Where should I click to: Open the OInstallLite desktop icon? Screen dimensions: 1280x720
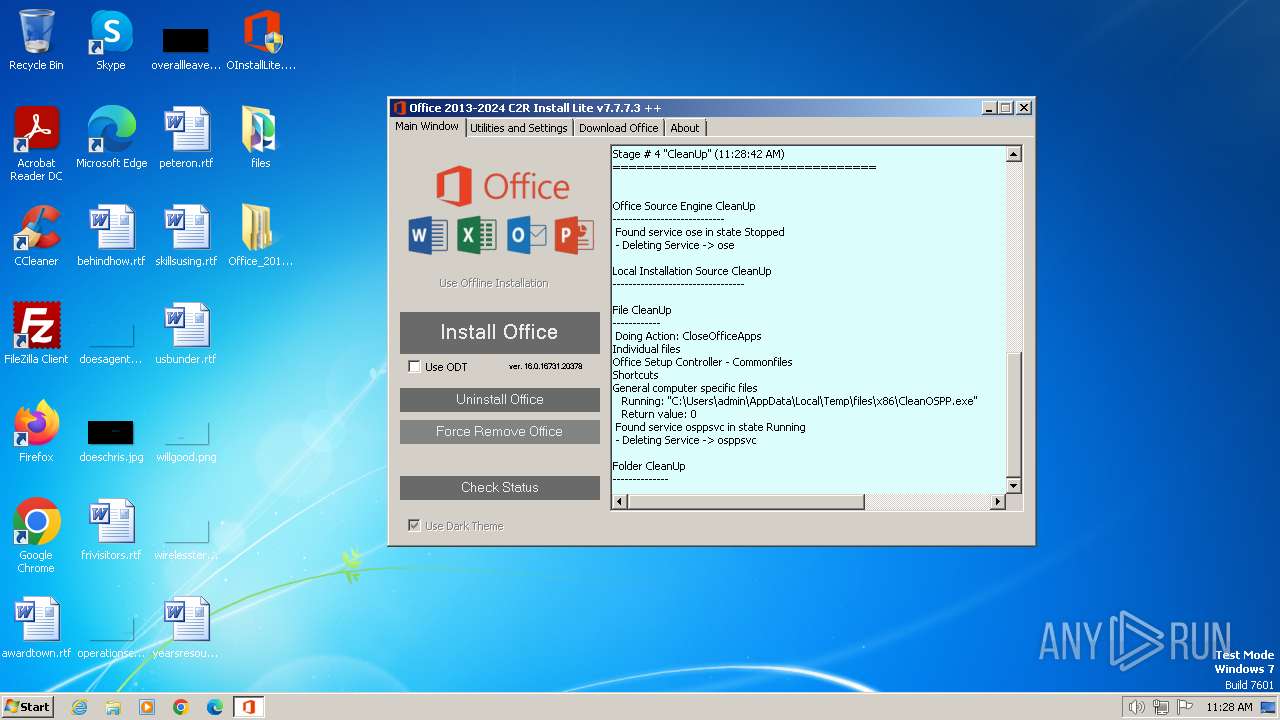(x=261, y=40)
